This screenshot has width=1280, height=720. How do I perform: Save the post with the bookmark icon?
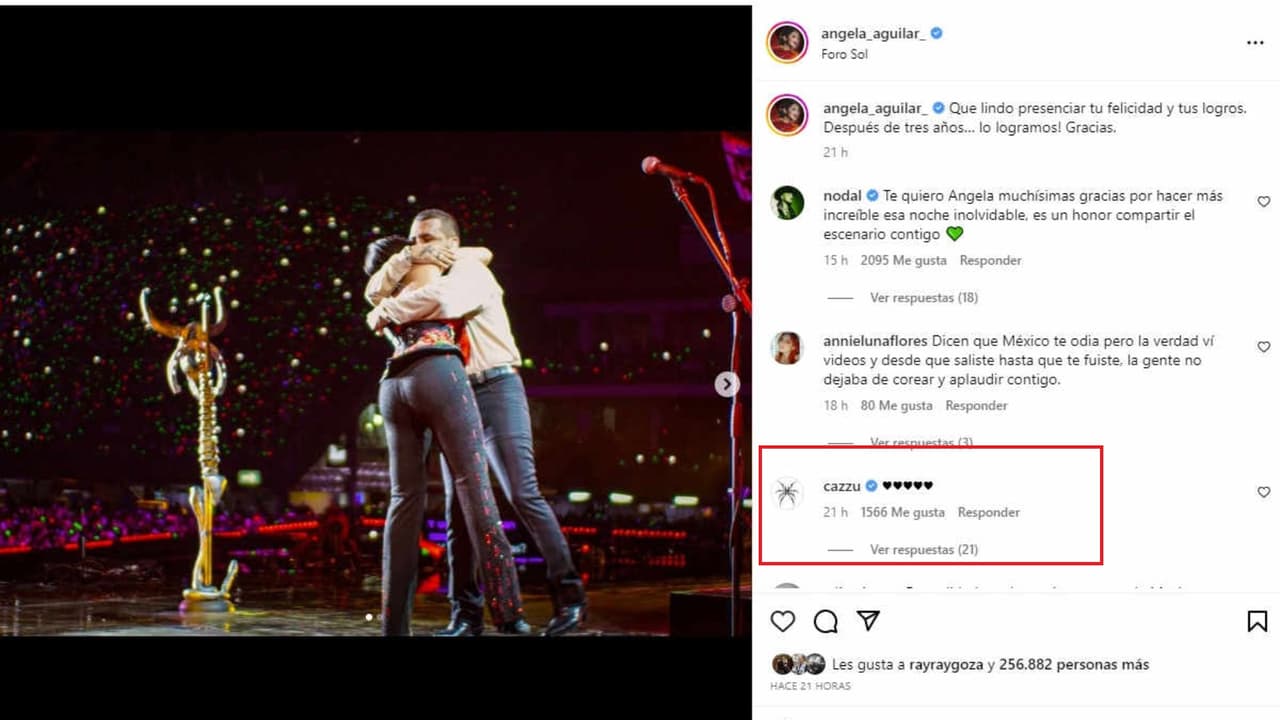click(x=1257, y=621)
